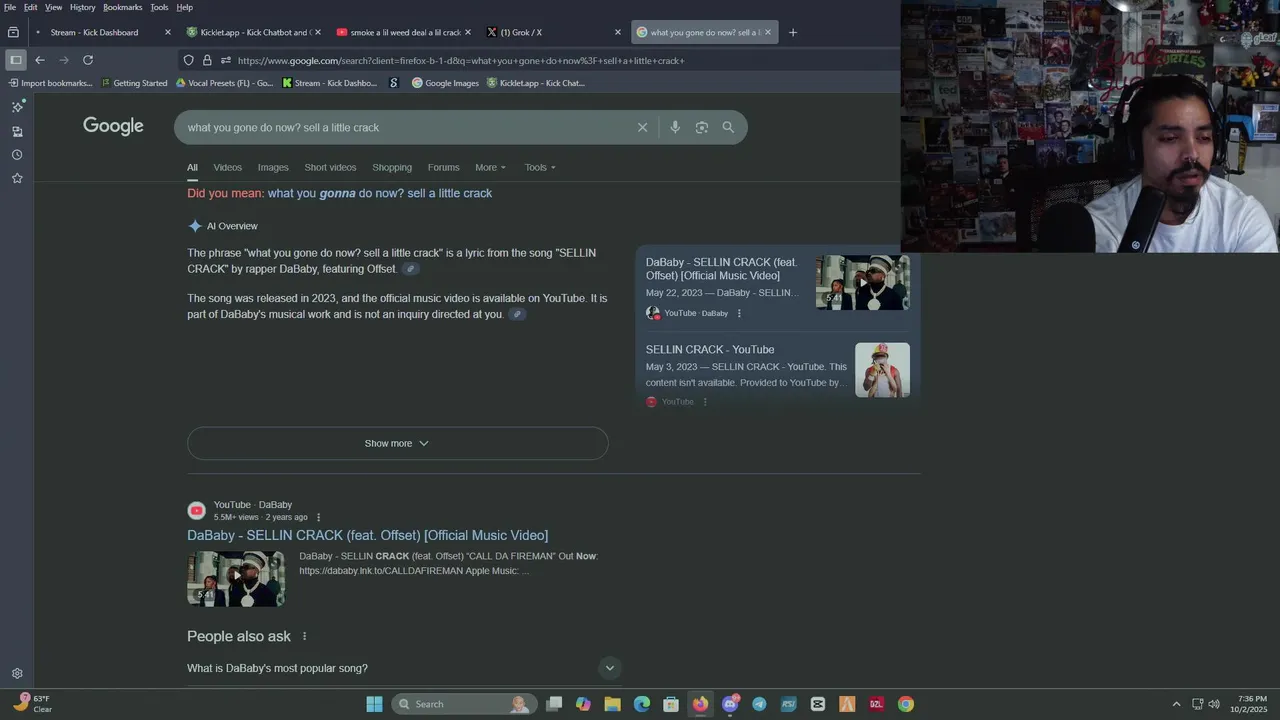Select the Forums search filter
Screen dimensions: 1280x720
click(x=443, y=167)
